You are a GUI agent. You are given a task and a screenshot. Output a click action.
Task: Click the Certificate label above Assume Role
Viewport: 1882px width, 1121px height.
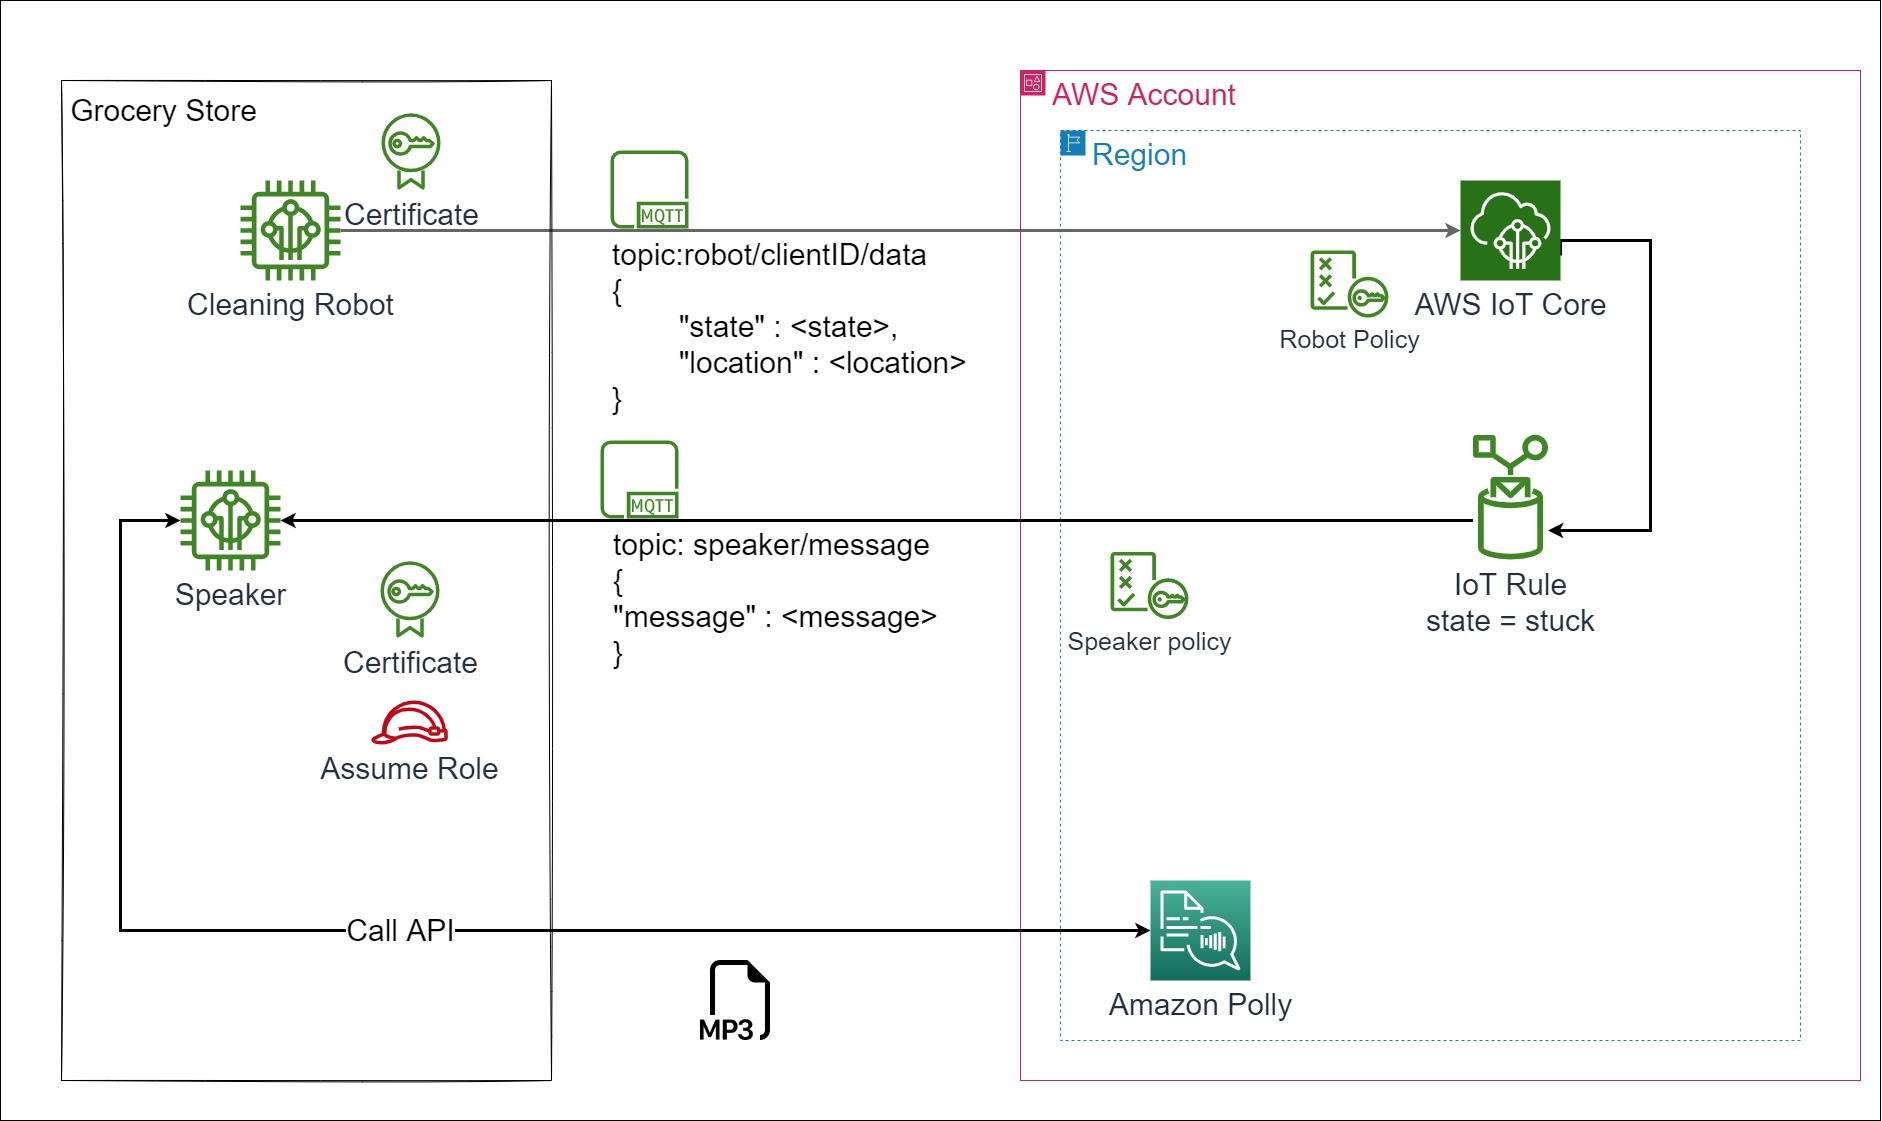click(410, 663)
